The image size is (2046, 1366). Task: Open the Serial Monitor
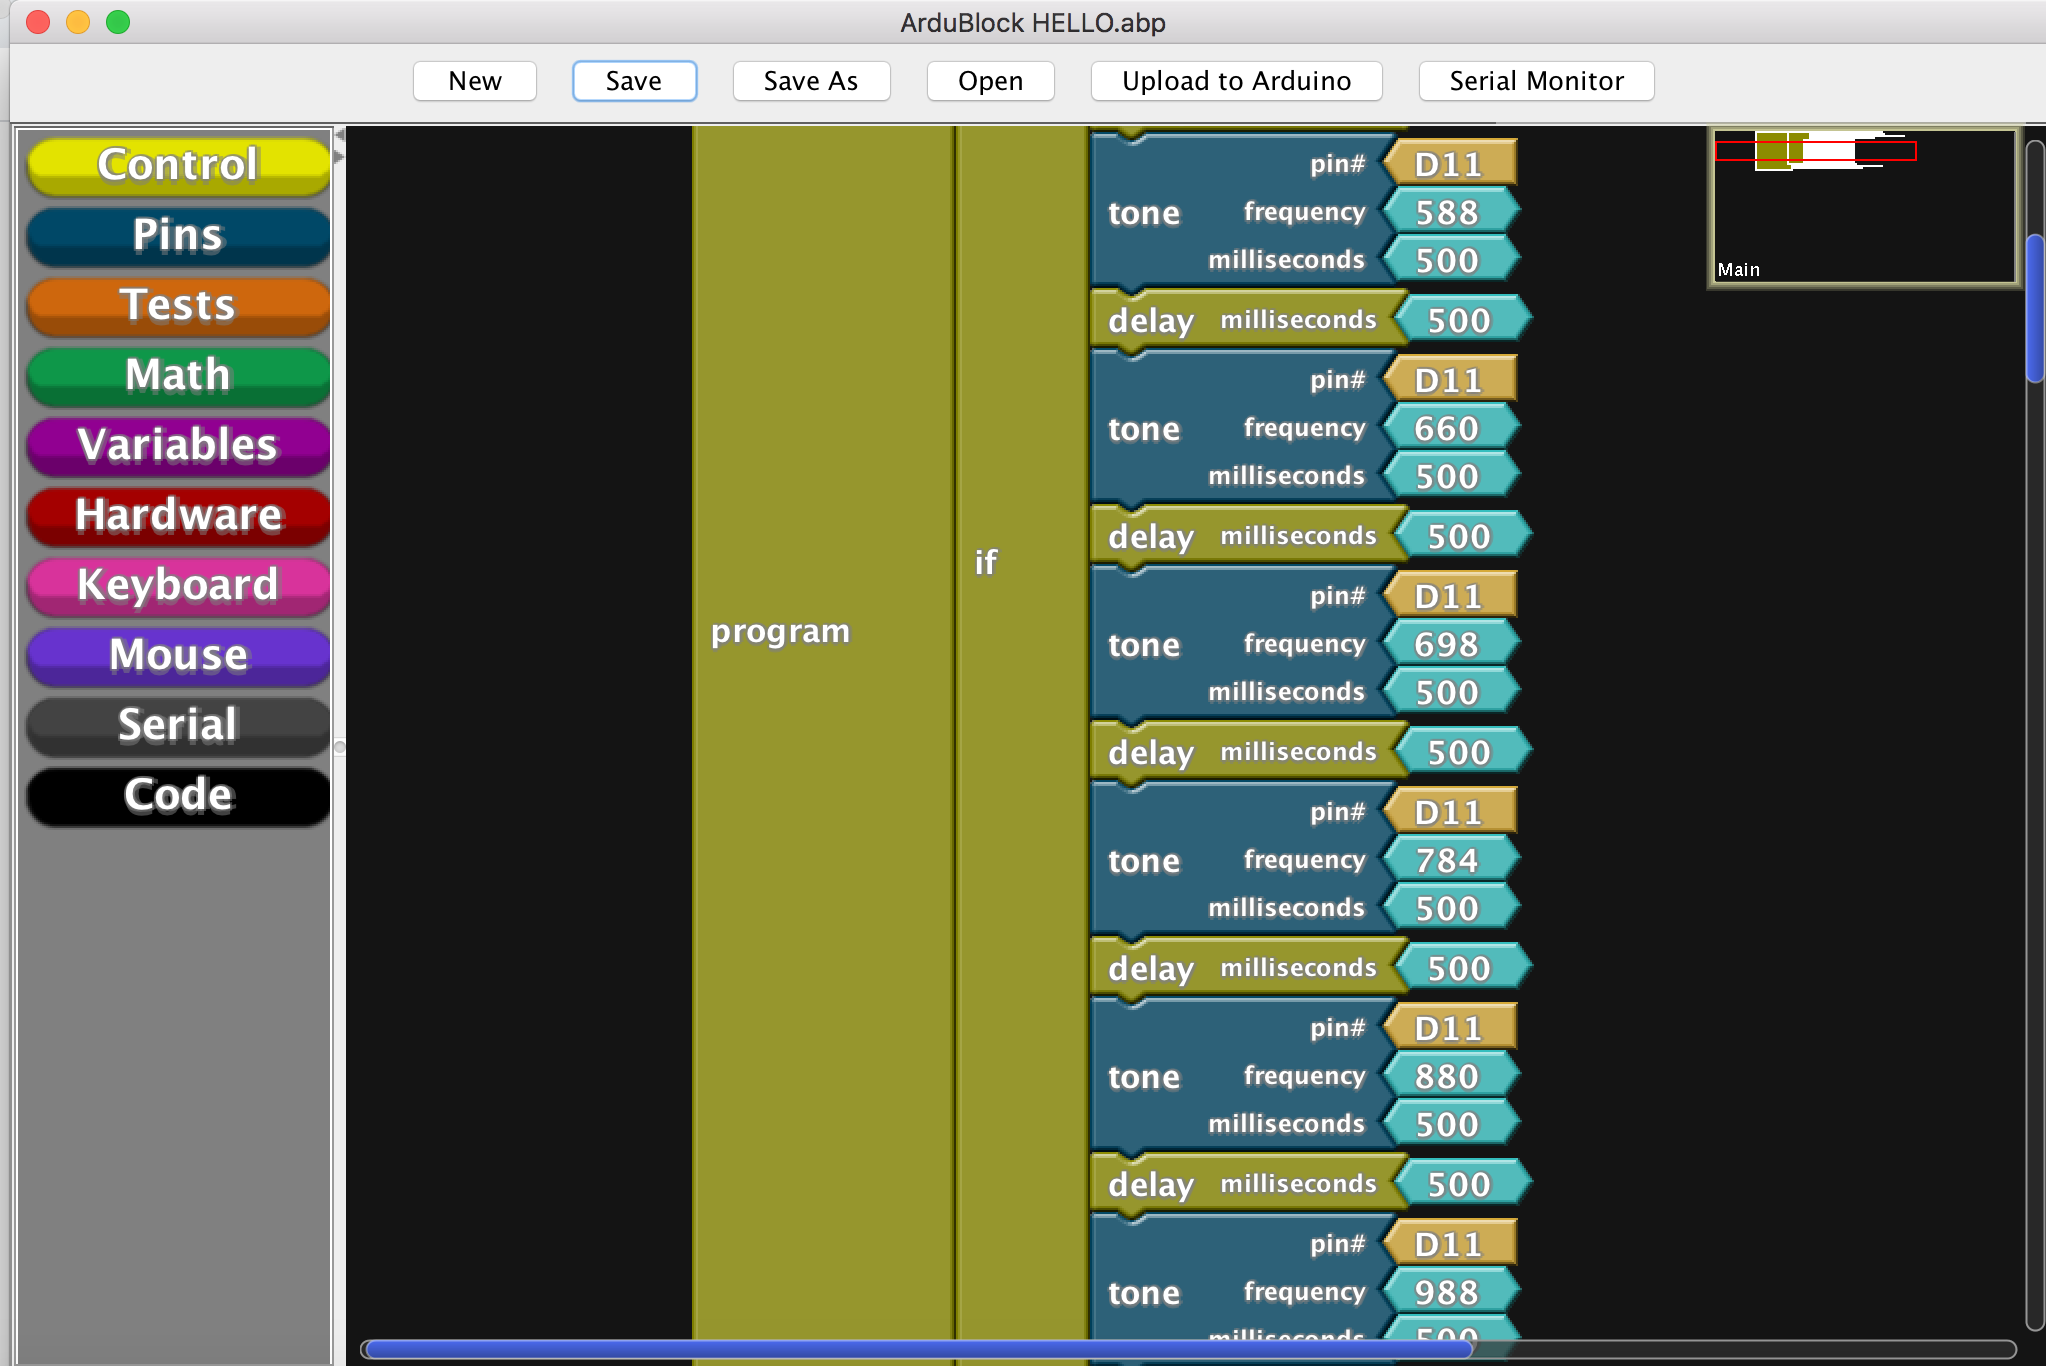pos(1536,81)
